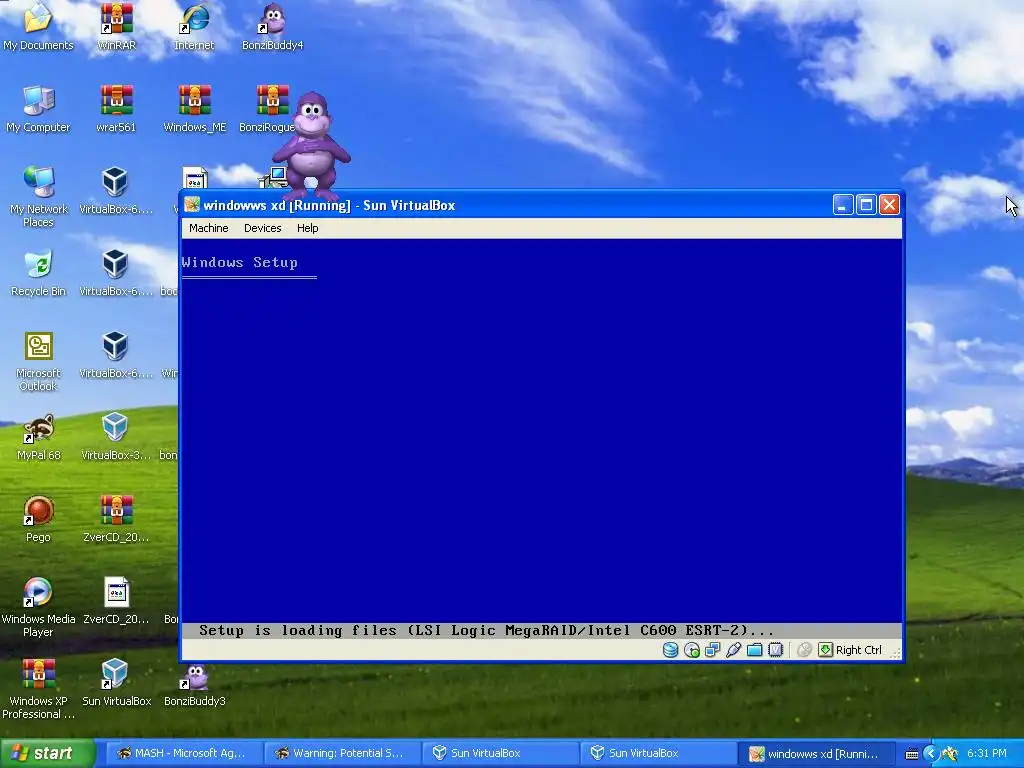Select the My Computer desktop icon
This screenshot has width=1024, height=768.
click(38, 109)
